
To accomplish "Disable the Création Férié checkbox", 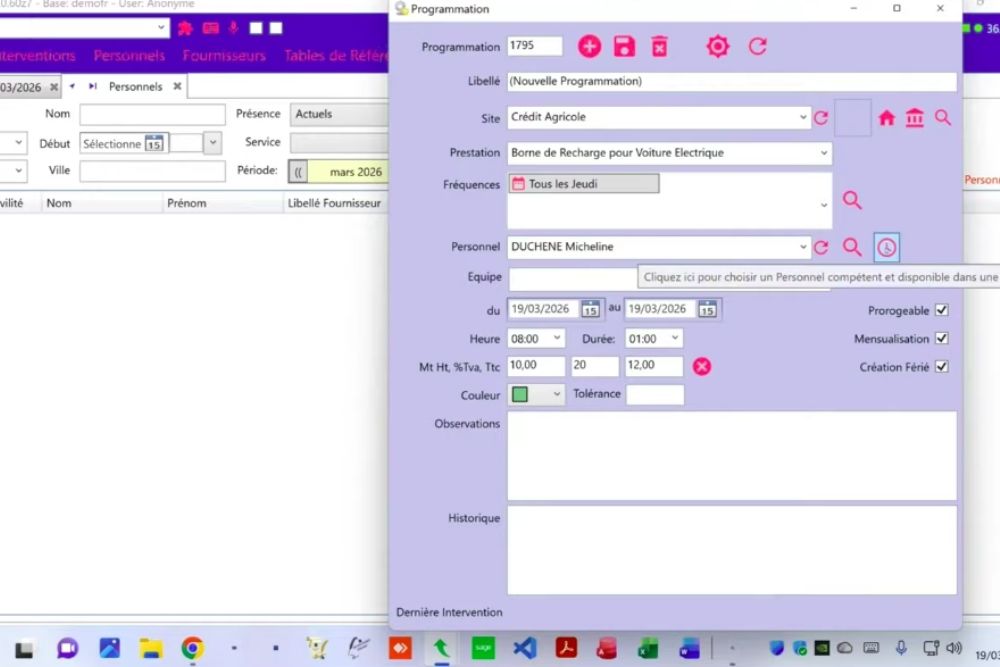I will click(x=941, y=367).
